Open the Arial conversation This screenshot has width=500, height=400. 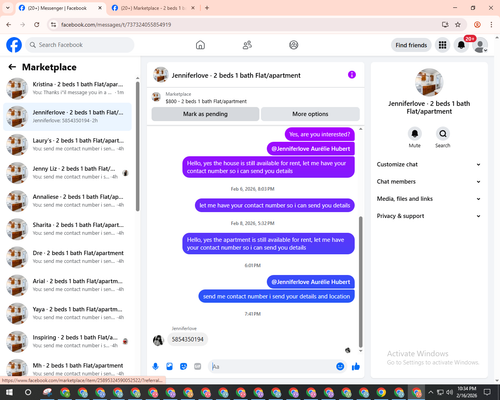click(x=67, y=285)
